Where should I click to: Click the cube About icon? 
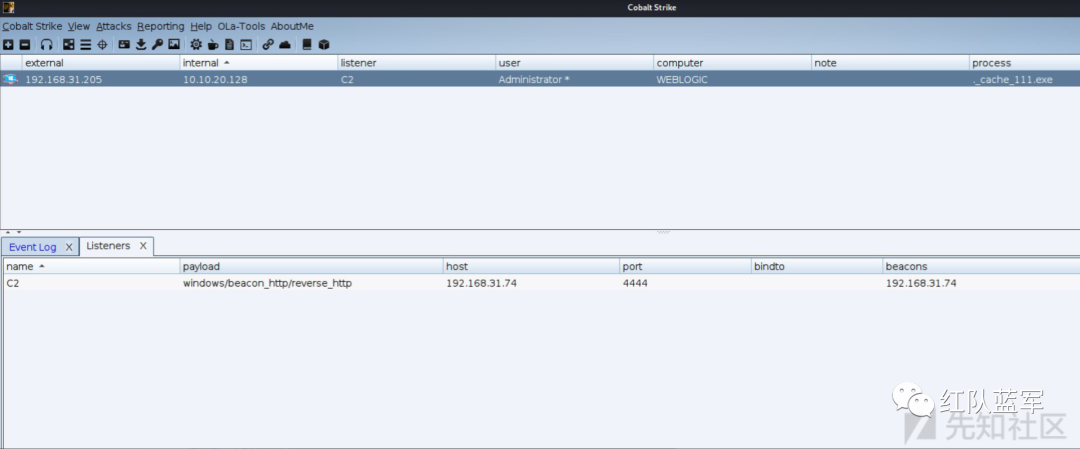coord(324,45)
